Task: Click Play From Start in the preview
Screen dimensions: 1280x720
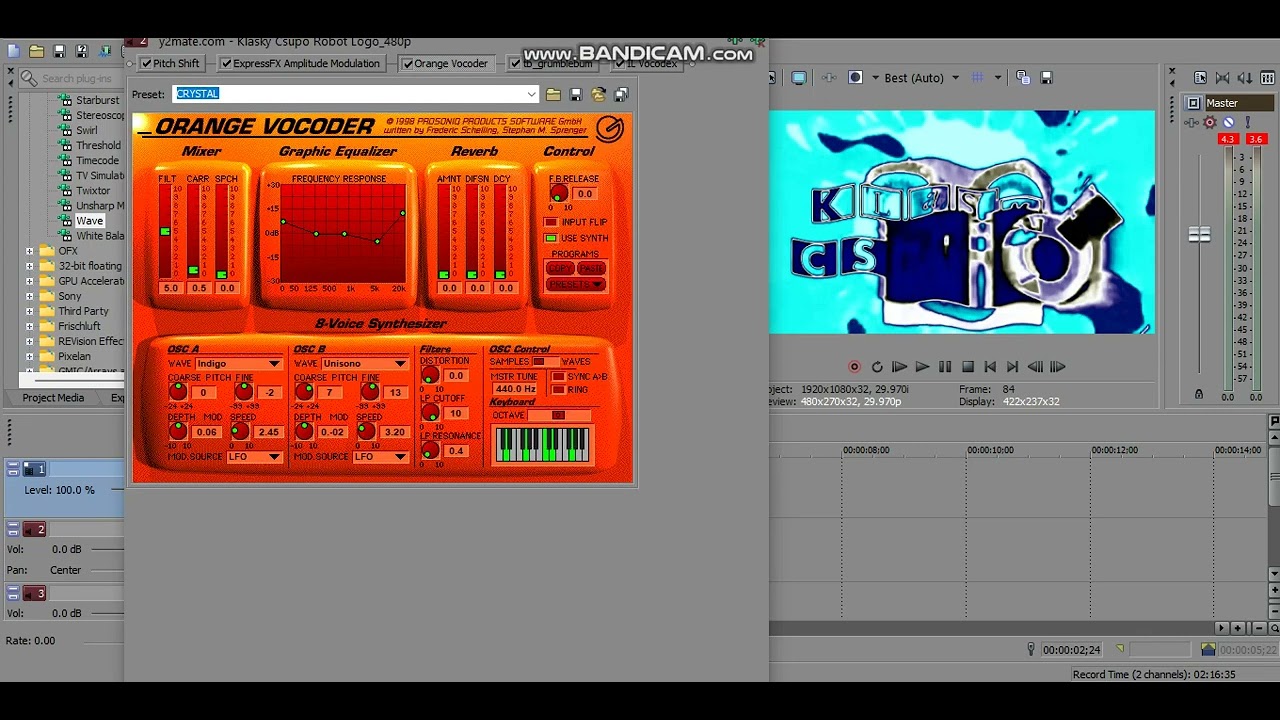Action: 899,367
